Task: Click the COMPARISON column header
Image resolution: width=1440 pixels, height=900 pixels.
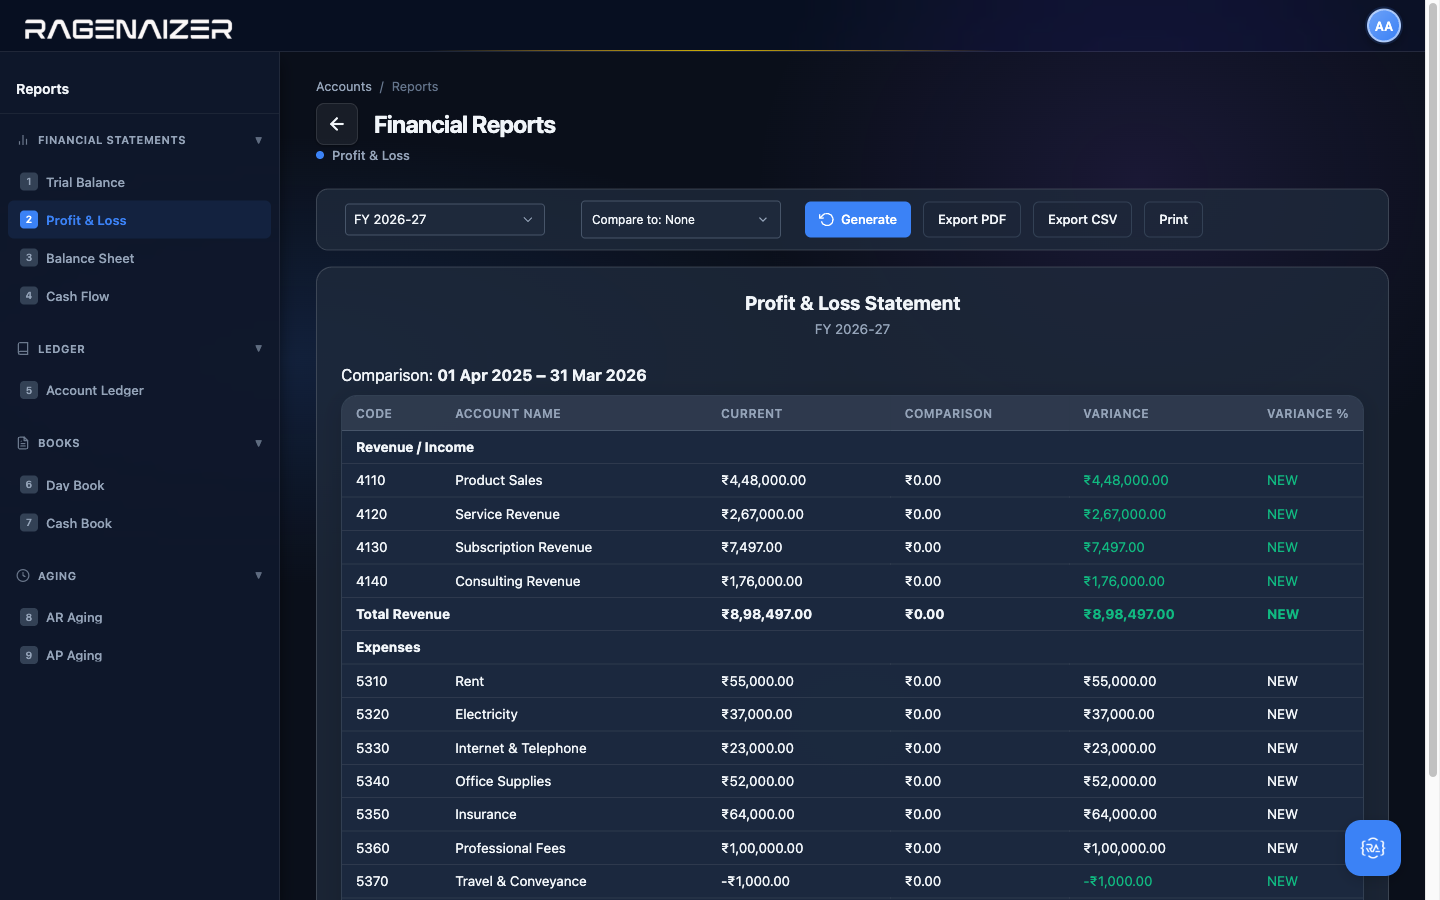Action: tap(948, 414)
